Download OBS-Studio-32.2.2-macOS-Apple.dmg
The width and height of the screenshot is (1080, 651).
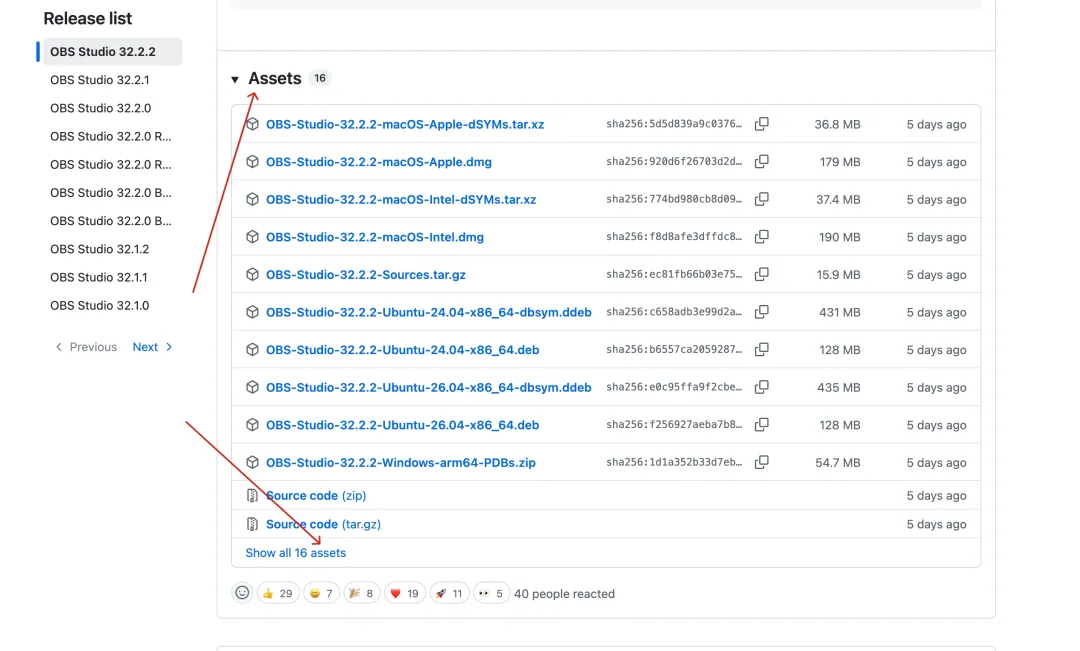(379, 162)
